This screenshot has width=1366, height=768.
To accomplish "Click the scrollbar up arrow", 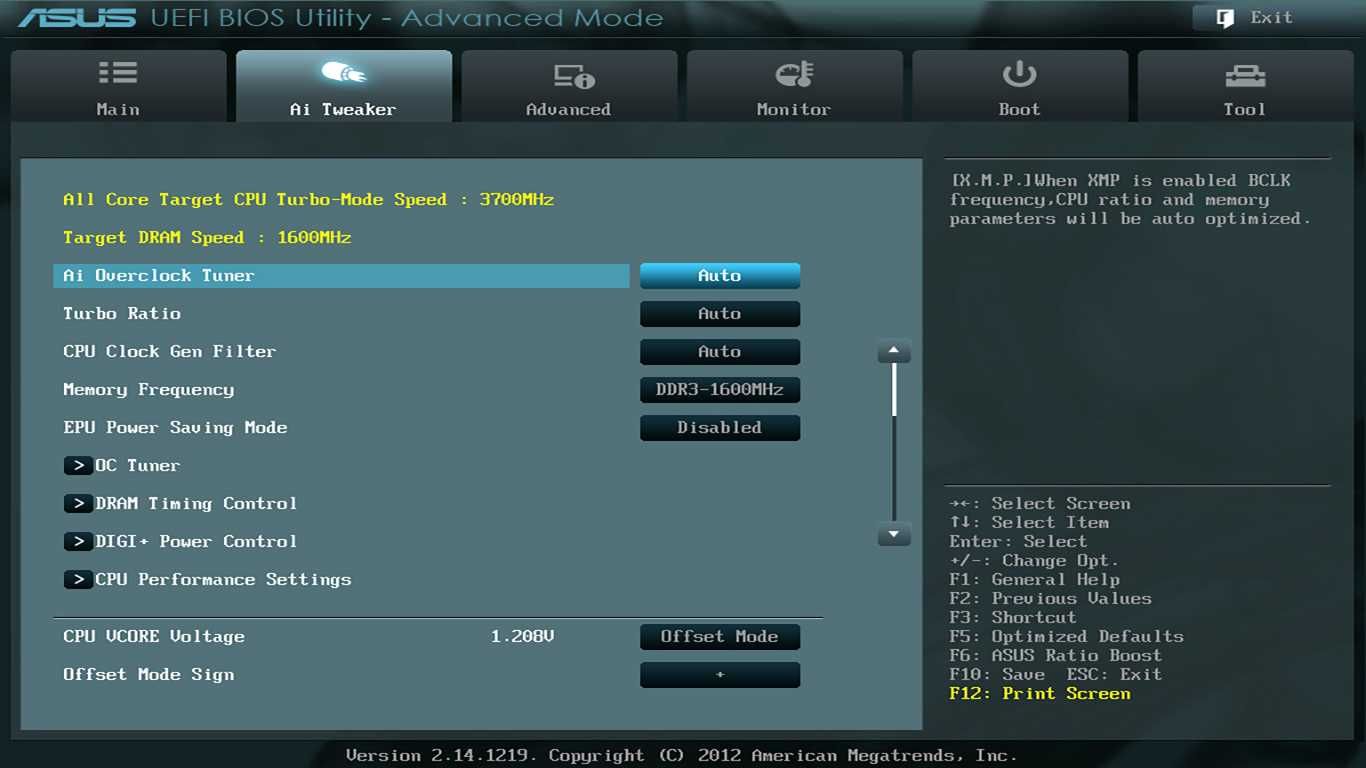I will [894, 352].
